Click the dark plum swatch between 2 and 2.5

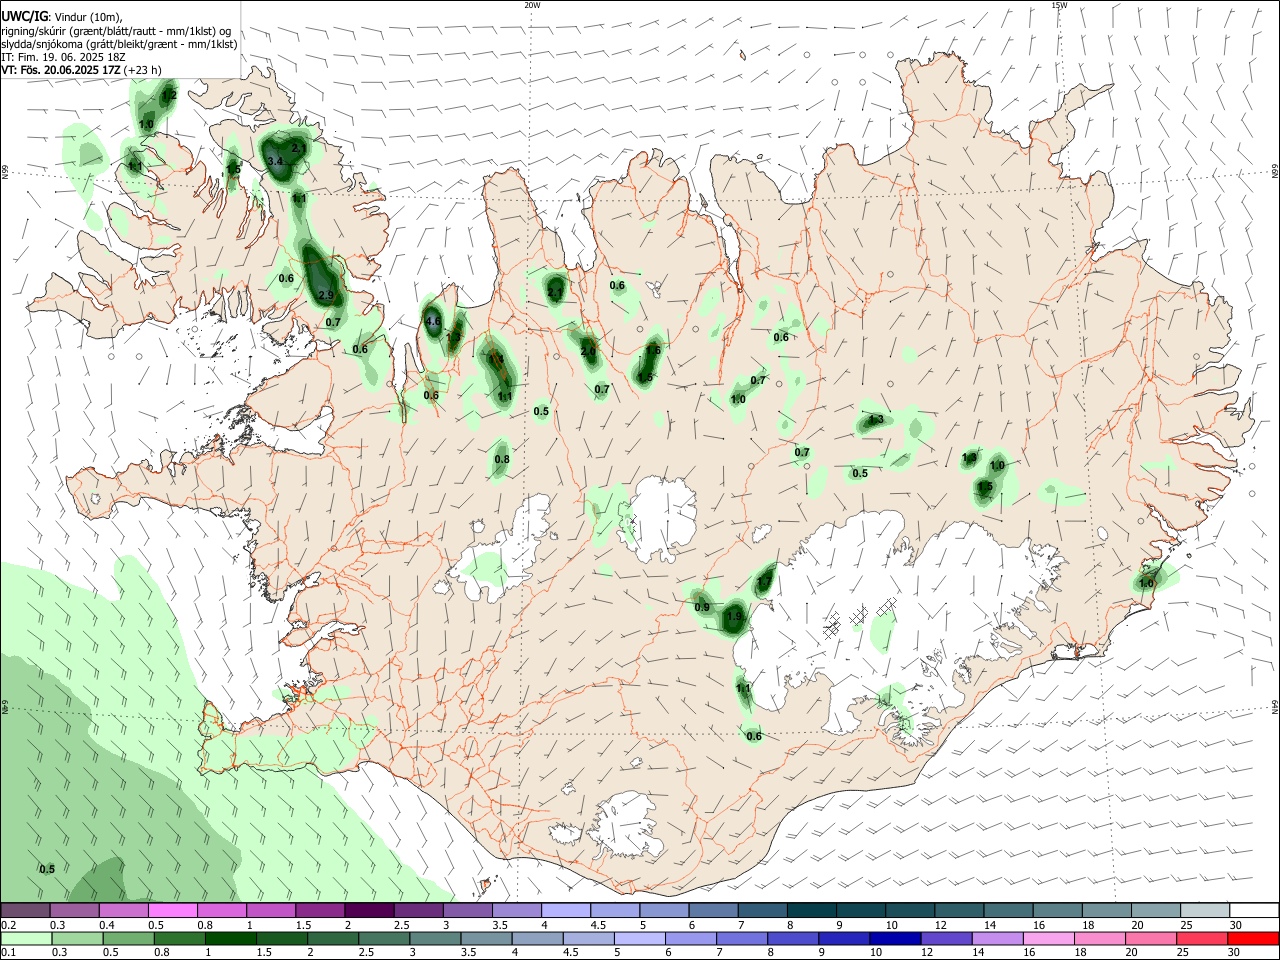369,910
